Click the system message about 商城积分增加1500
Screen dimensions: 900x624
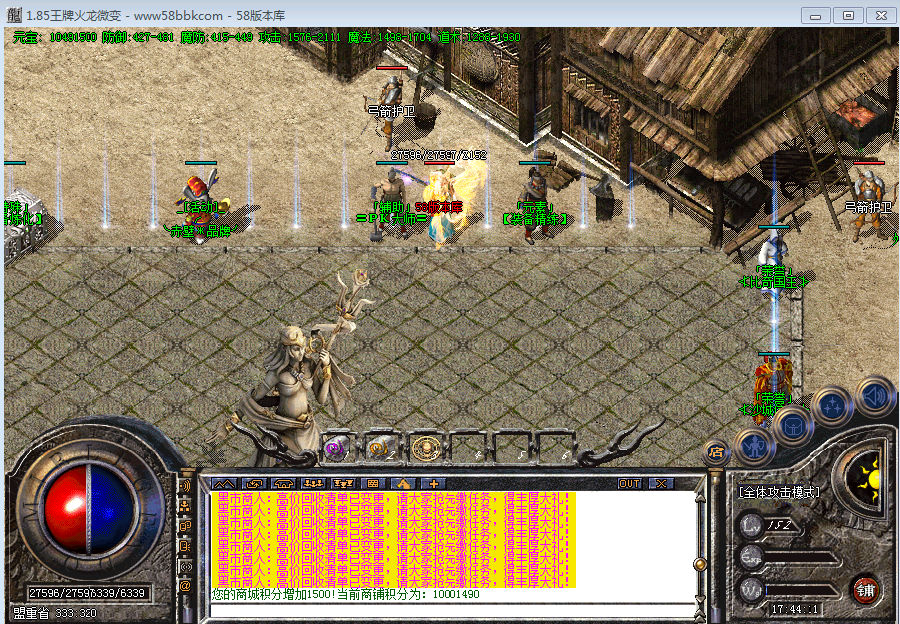346,595
